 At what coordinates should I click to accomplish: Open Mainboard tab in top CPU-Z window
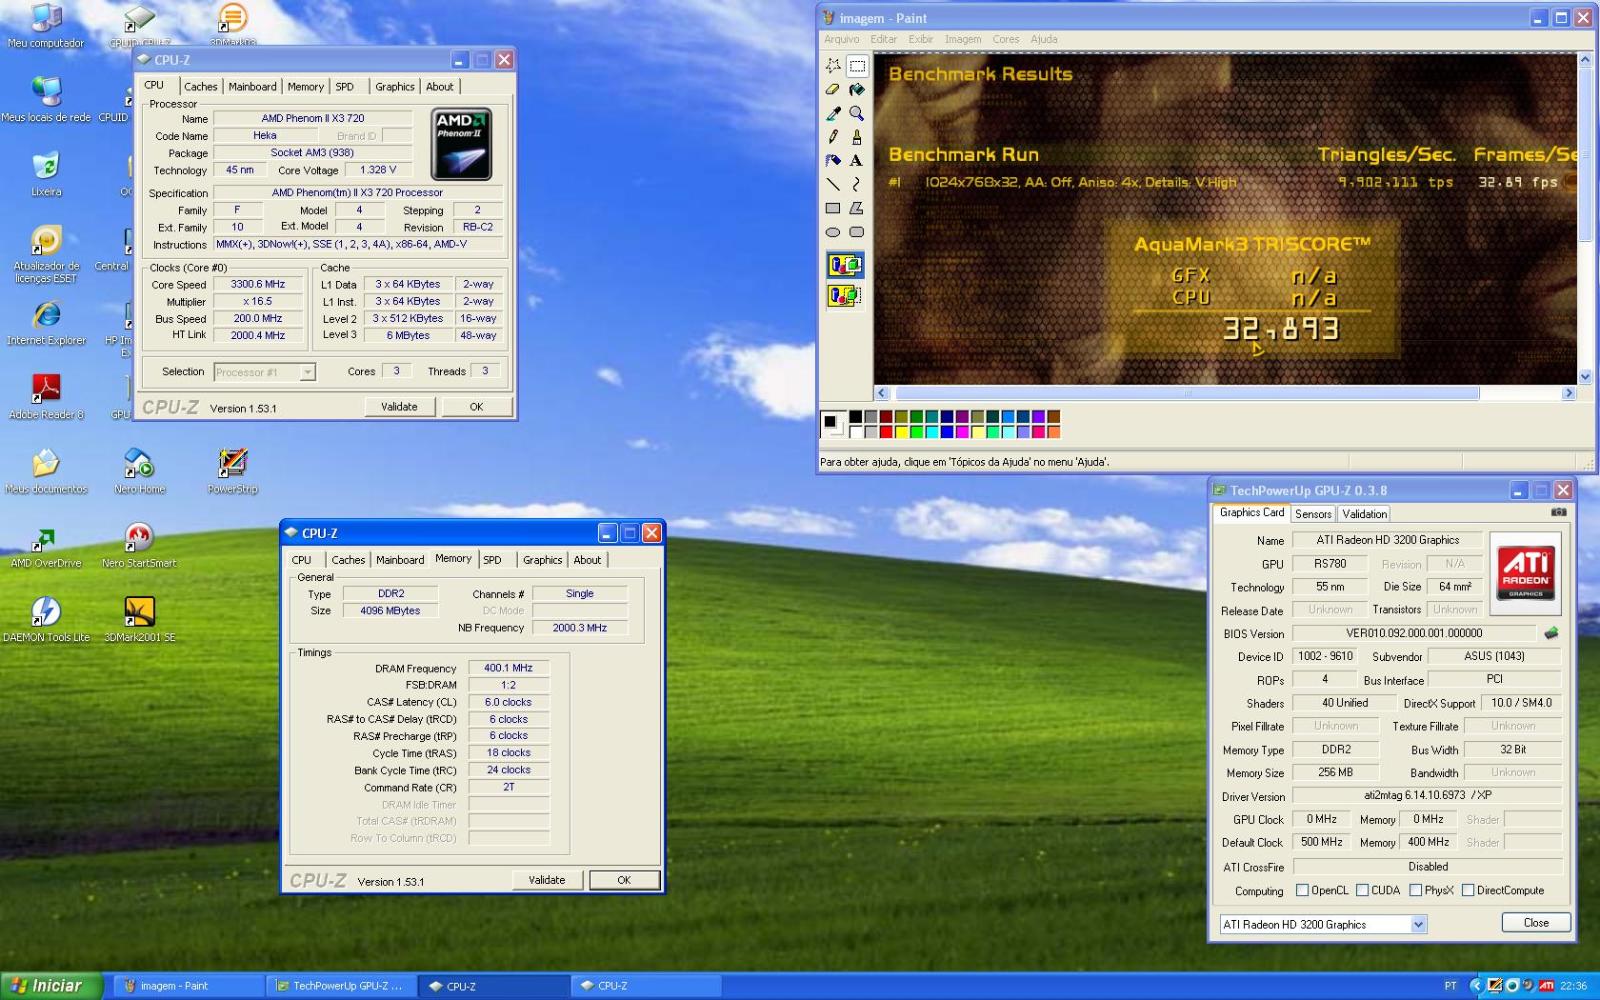coord(252,87)
